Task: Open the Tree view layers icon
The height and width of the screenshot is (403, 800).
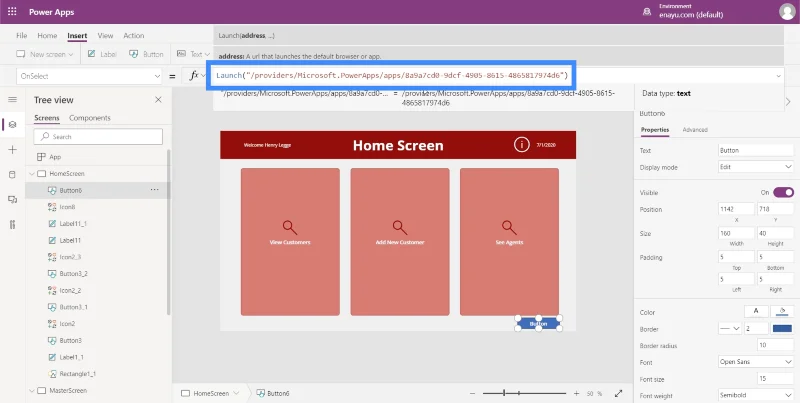Action: (12, 124)
